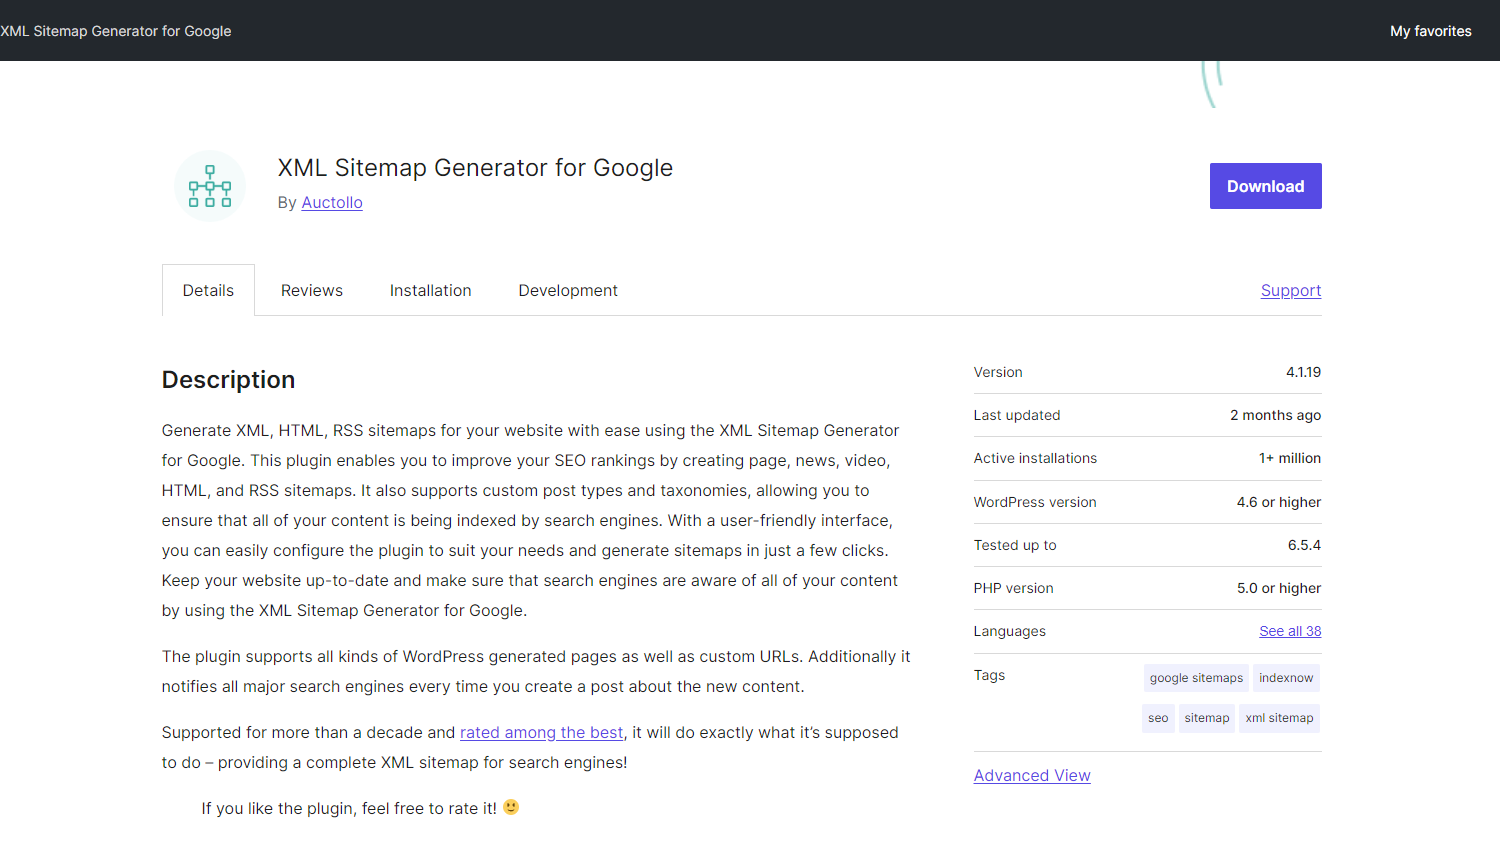1500x844 pixels.
Task: Switch to the Details tab
Action: pos(208,290)
